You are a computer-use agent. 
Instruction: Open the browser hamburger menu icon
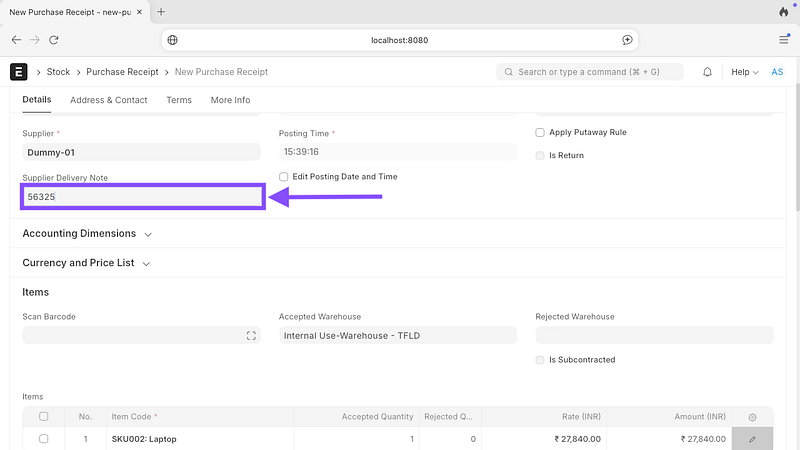click(x=783, y=40)
